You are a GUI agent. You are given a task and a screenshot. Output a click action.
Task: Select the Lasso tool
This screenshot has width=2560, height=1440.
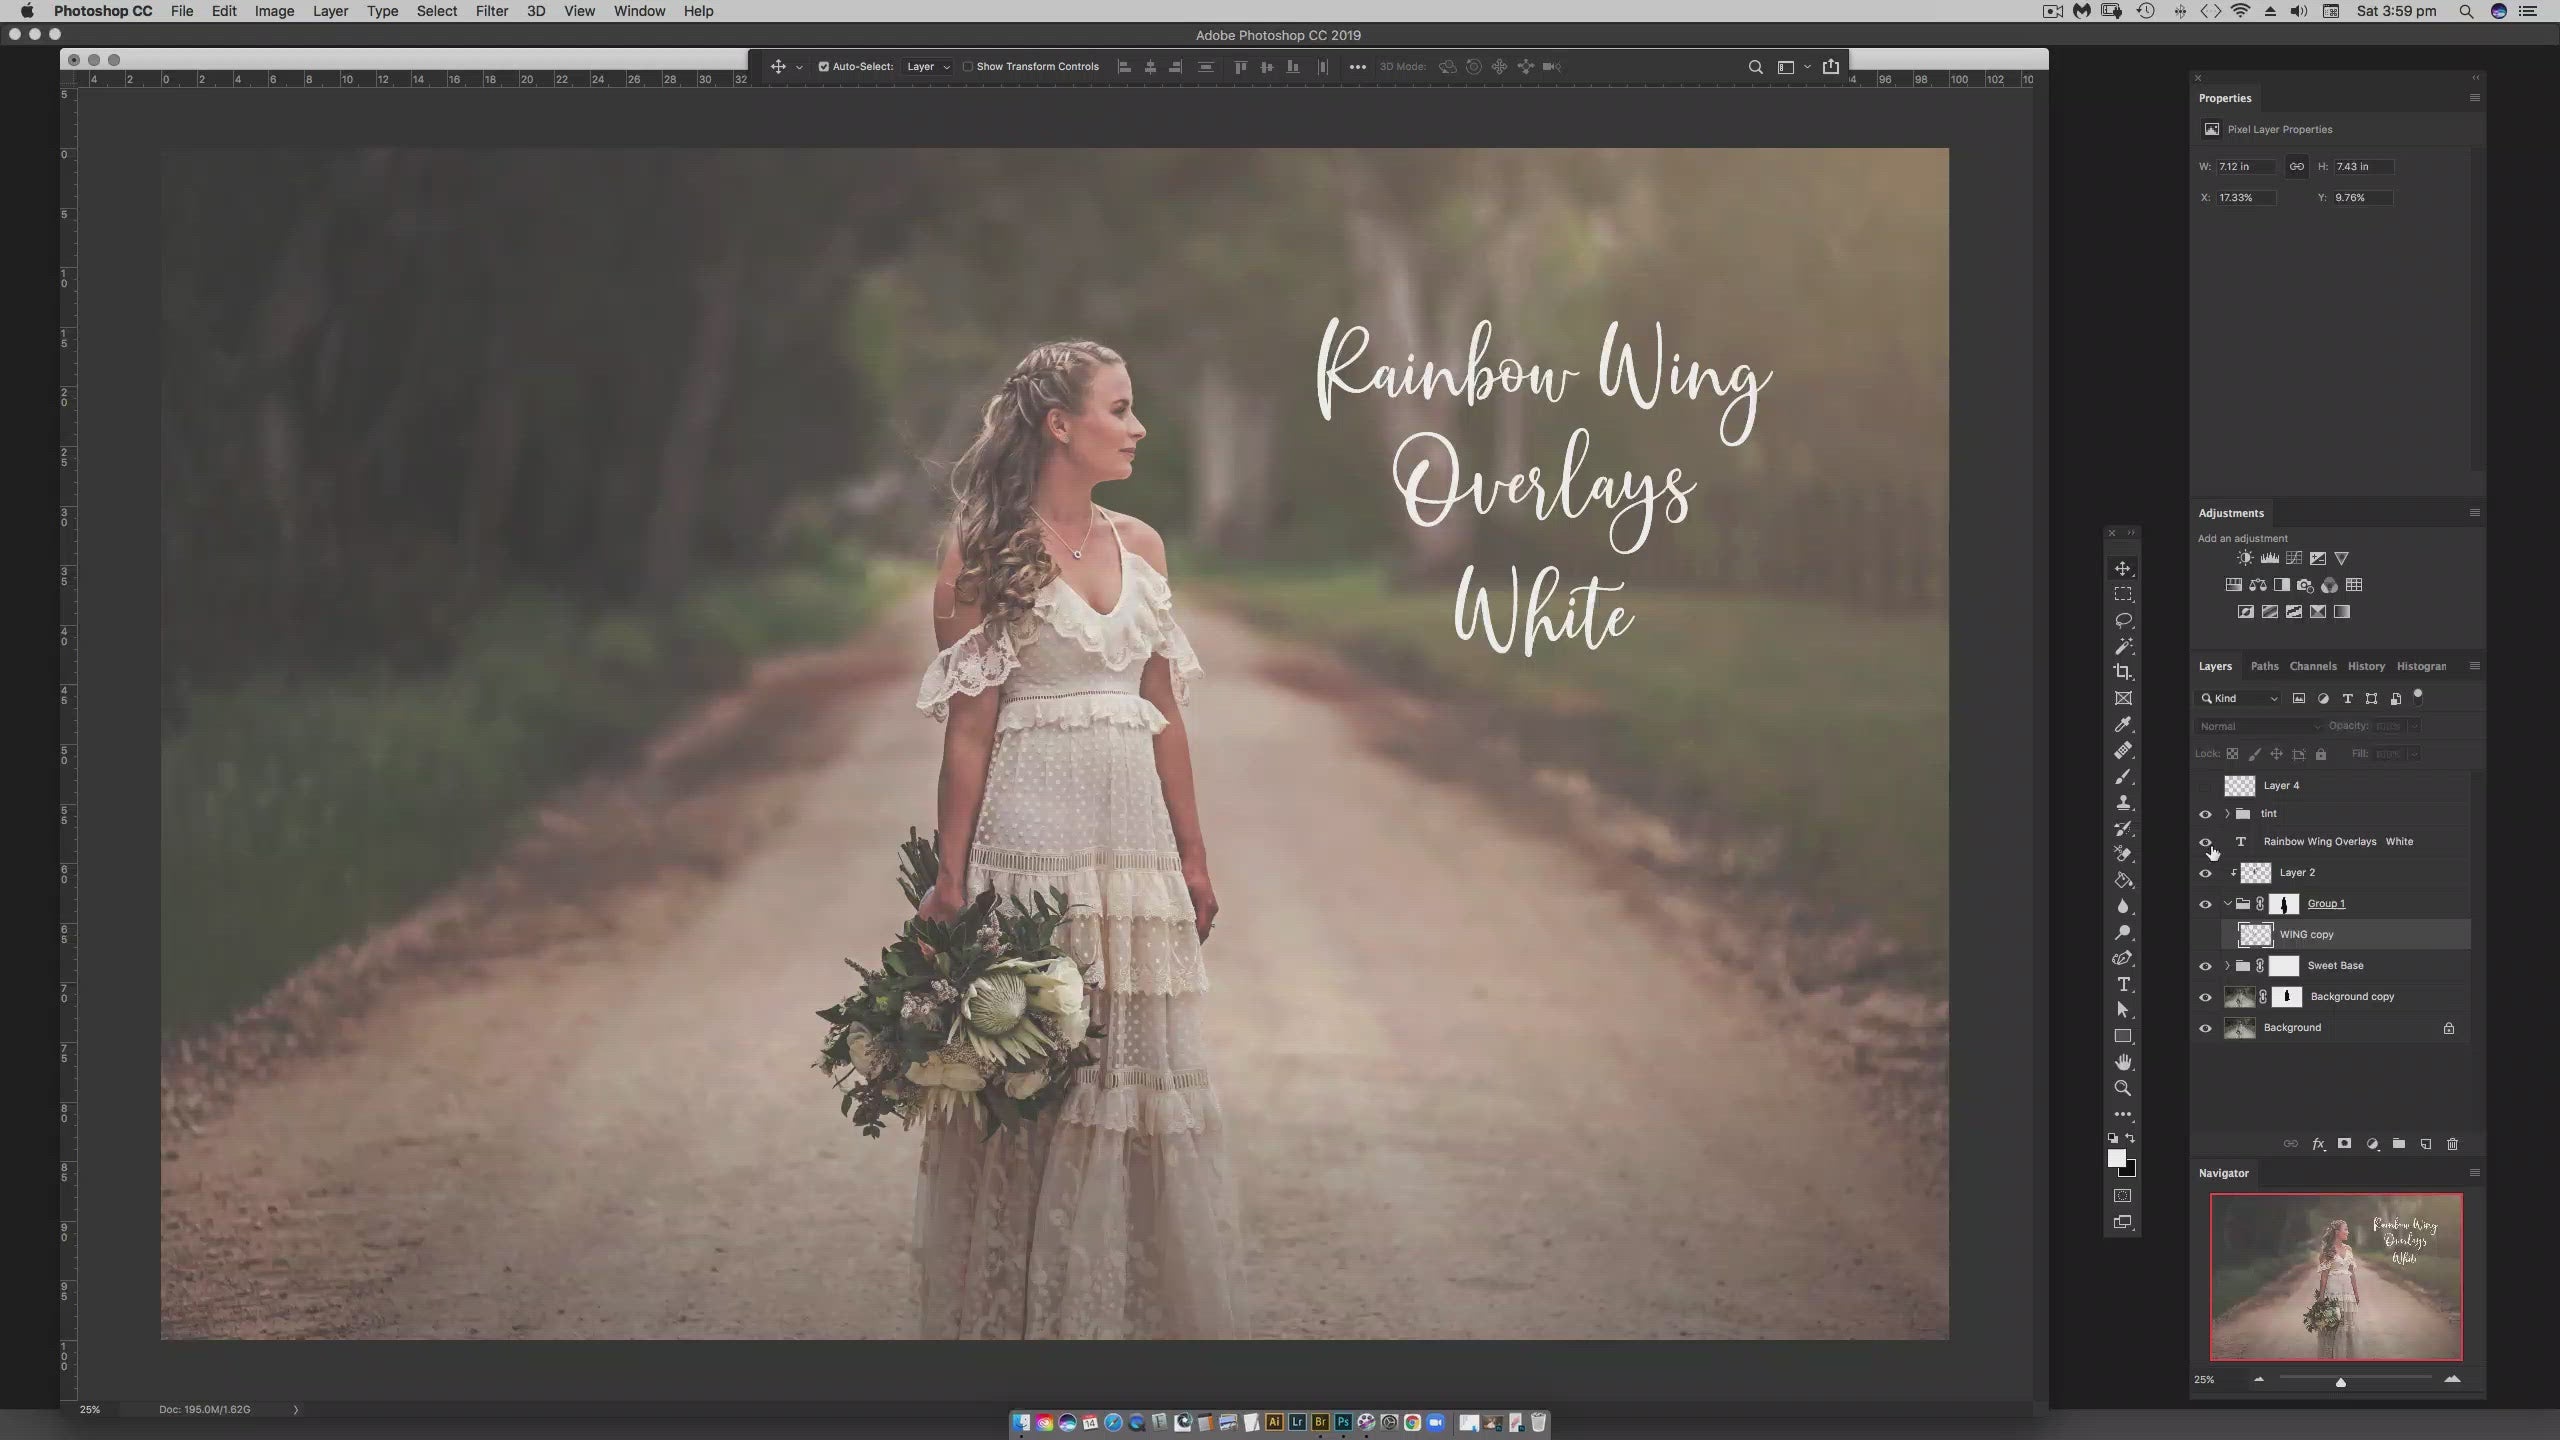coord(2123,620)
